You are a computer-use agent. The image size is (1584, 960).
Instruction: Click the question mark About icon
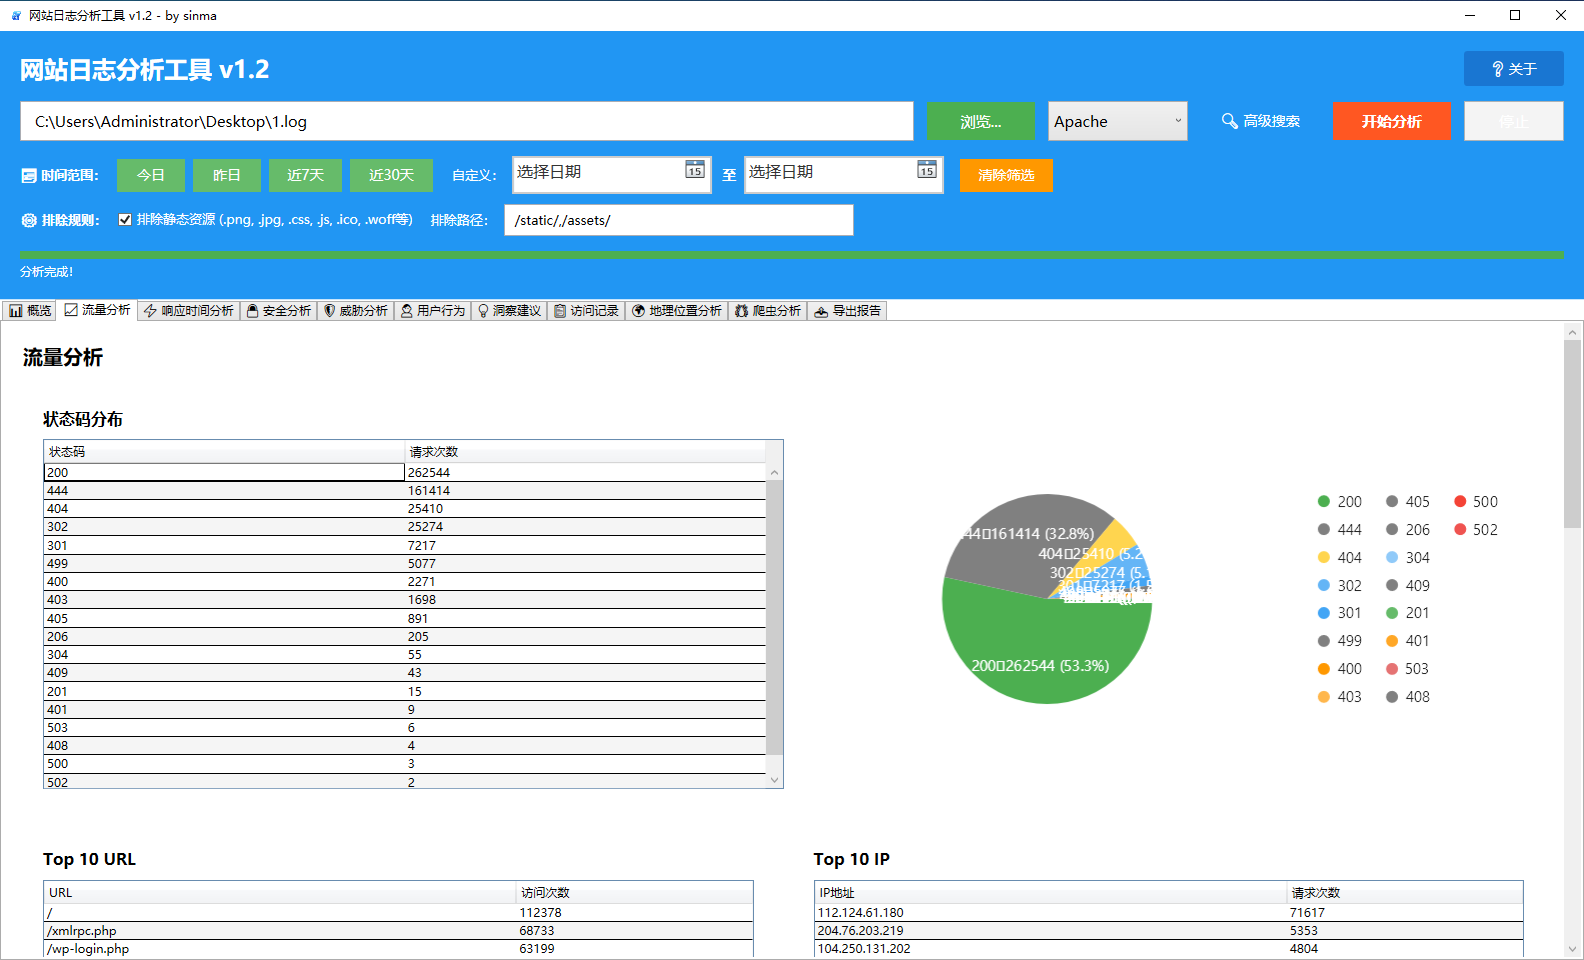1497,69
